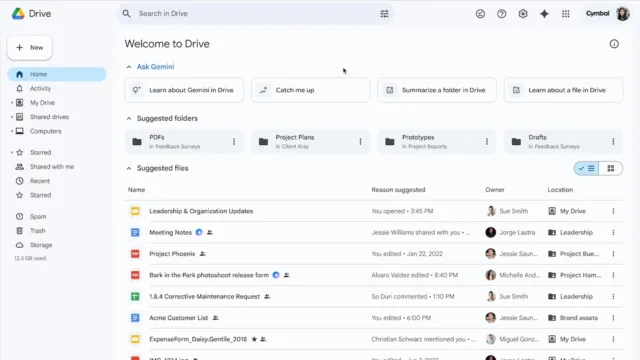This screenshot has height=360, width=640.
Task: Open more actions for Corrective Maintenance Request row
Action: 613,296
